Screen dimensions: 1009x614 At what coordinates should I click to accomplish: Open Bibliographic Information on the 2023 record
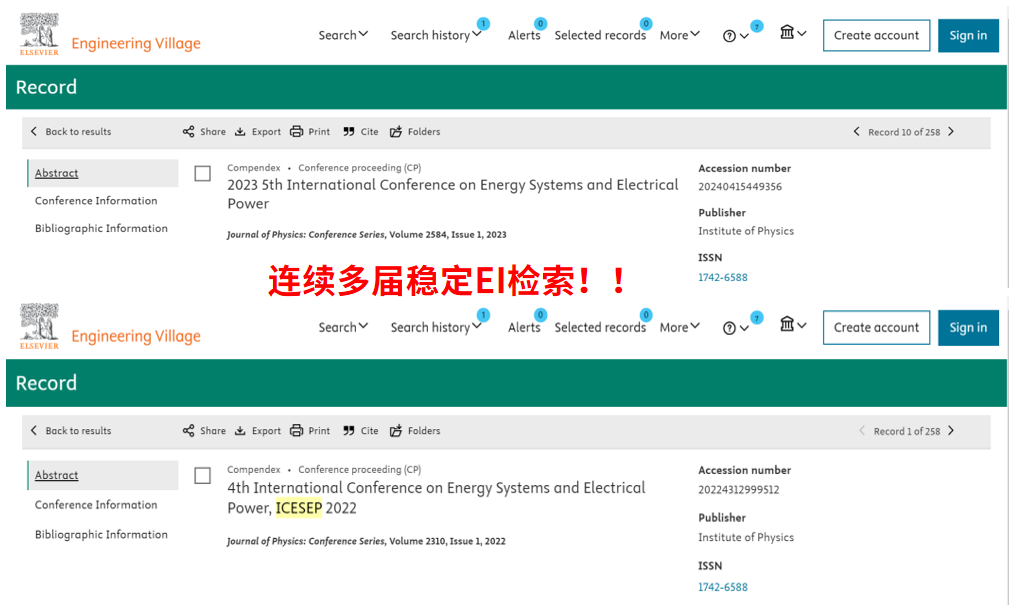[x=101, y=228]
